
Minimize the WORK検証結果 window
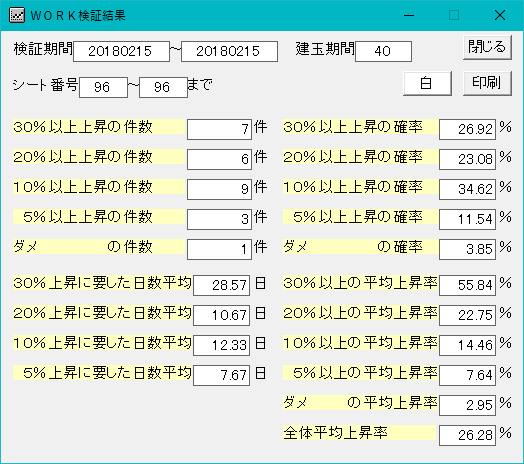coord(409,15)
